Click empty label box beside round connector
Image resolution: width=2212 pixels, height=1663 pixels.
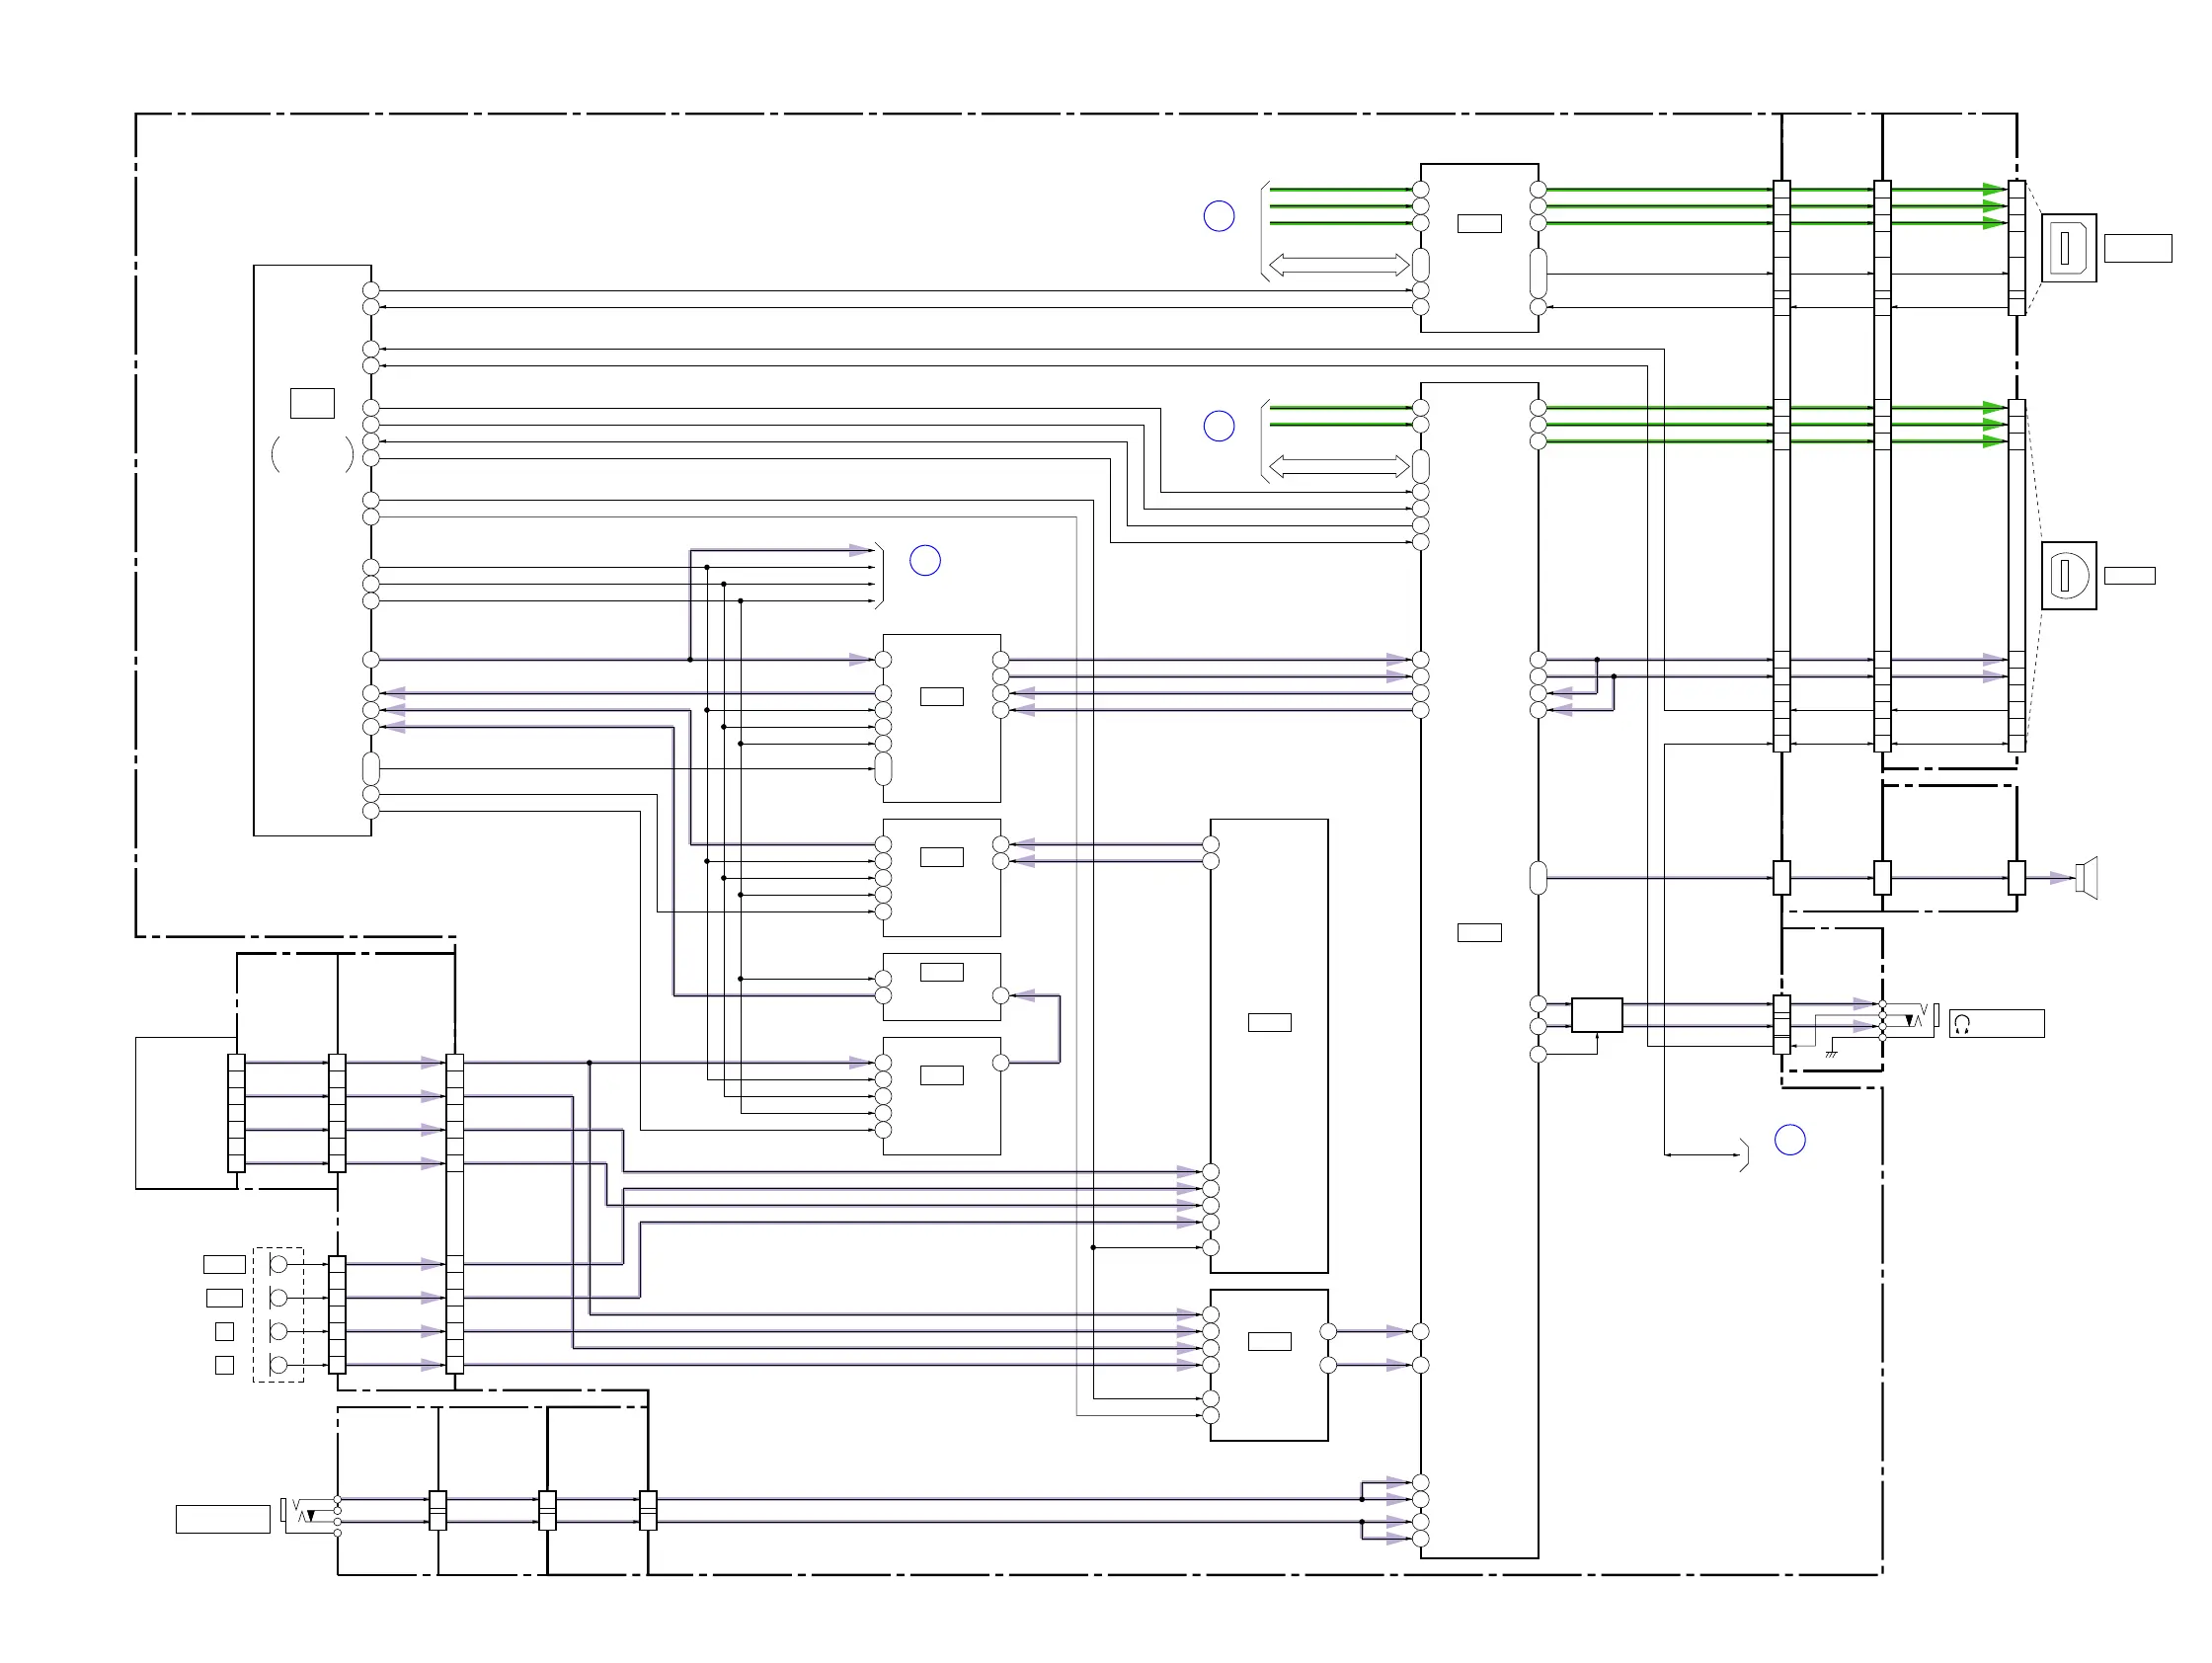tap(2129, 576)
